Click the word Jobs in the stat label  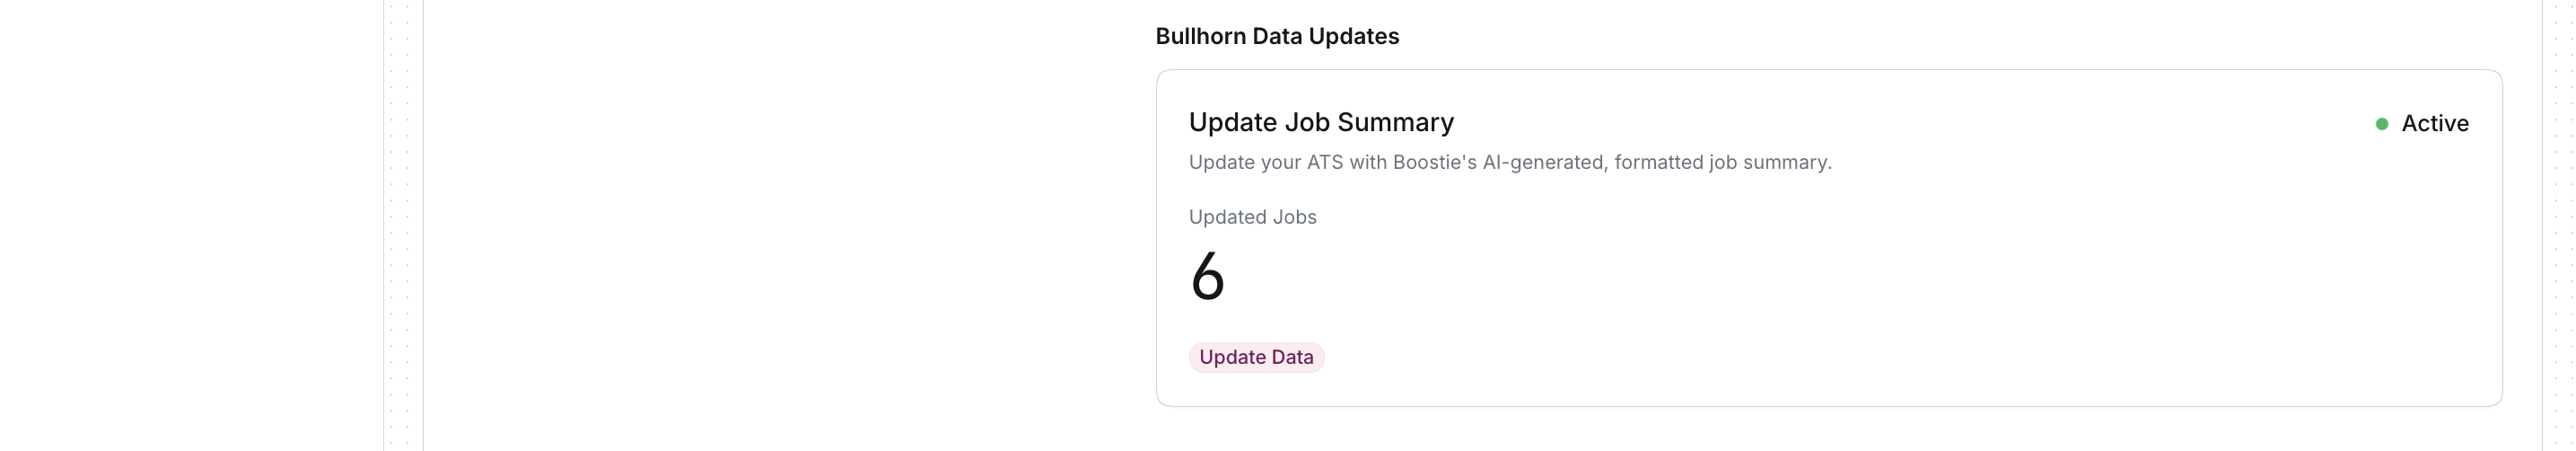click(x=1294, y=217)
